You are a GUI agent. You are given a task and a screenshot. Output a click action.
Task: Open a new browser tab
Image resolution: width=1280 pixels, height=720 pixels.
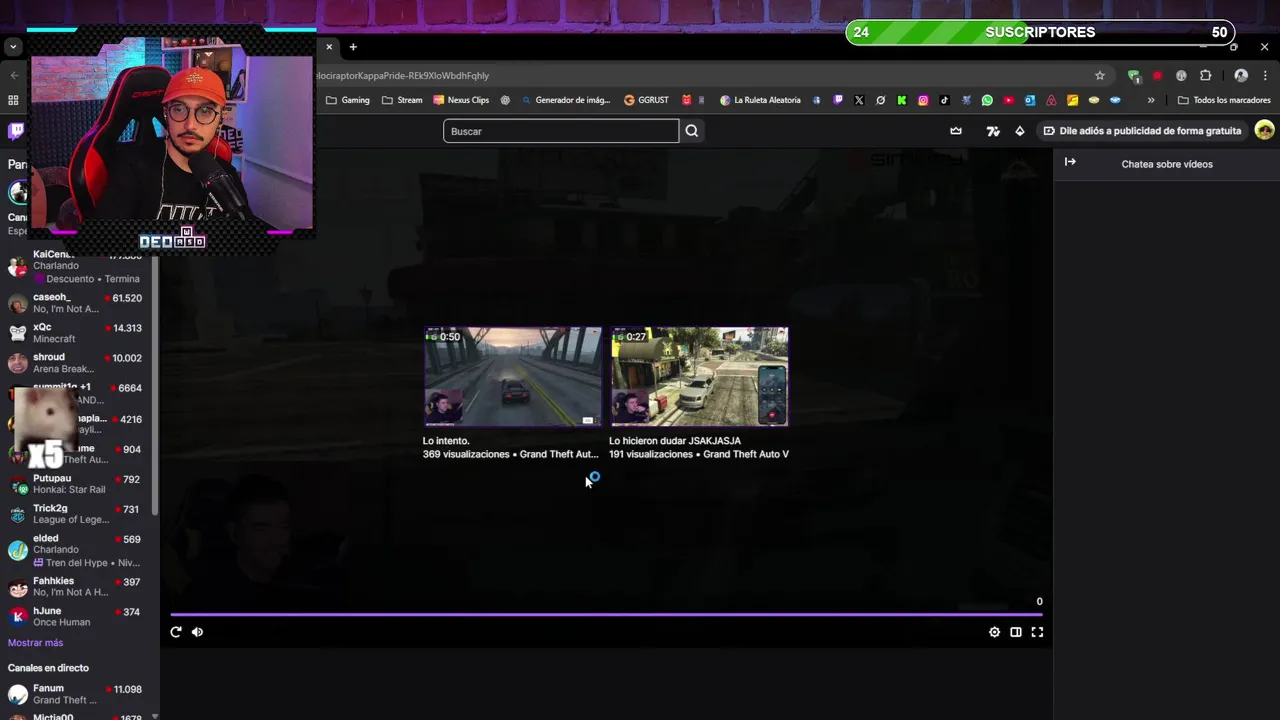(352, 47)
